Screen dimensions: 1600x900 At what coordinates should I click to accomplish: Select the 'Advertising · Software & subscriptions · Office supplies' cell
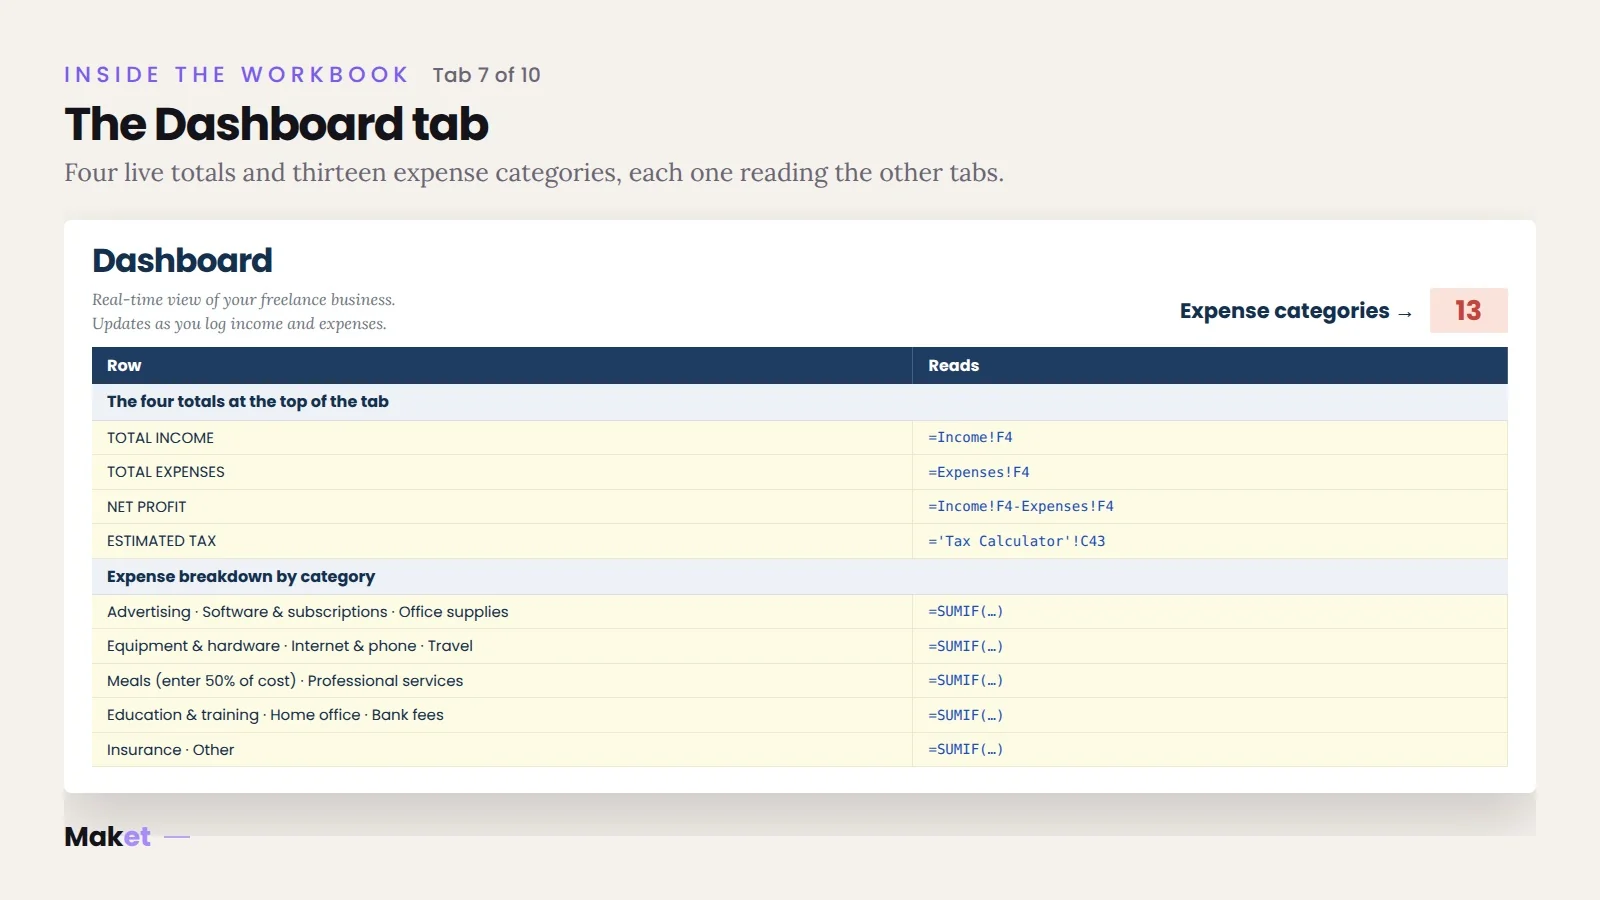(x=502, y=612)
